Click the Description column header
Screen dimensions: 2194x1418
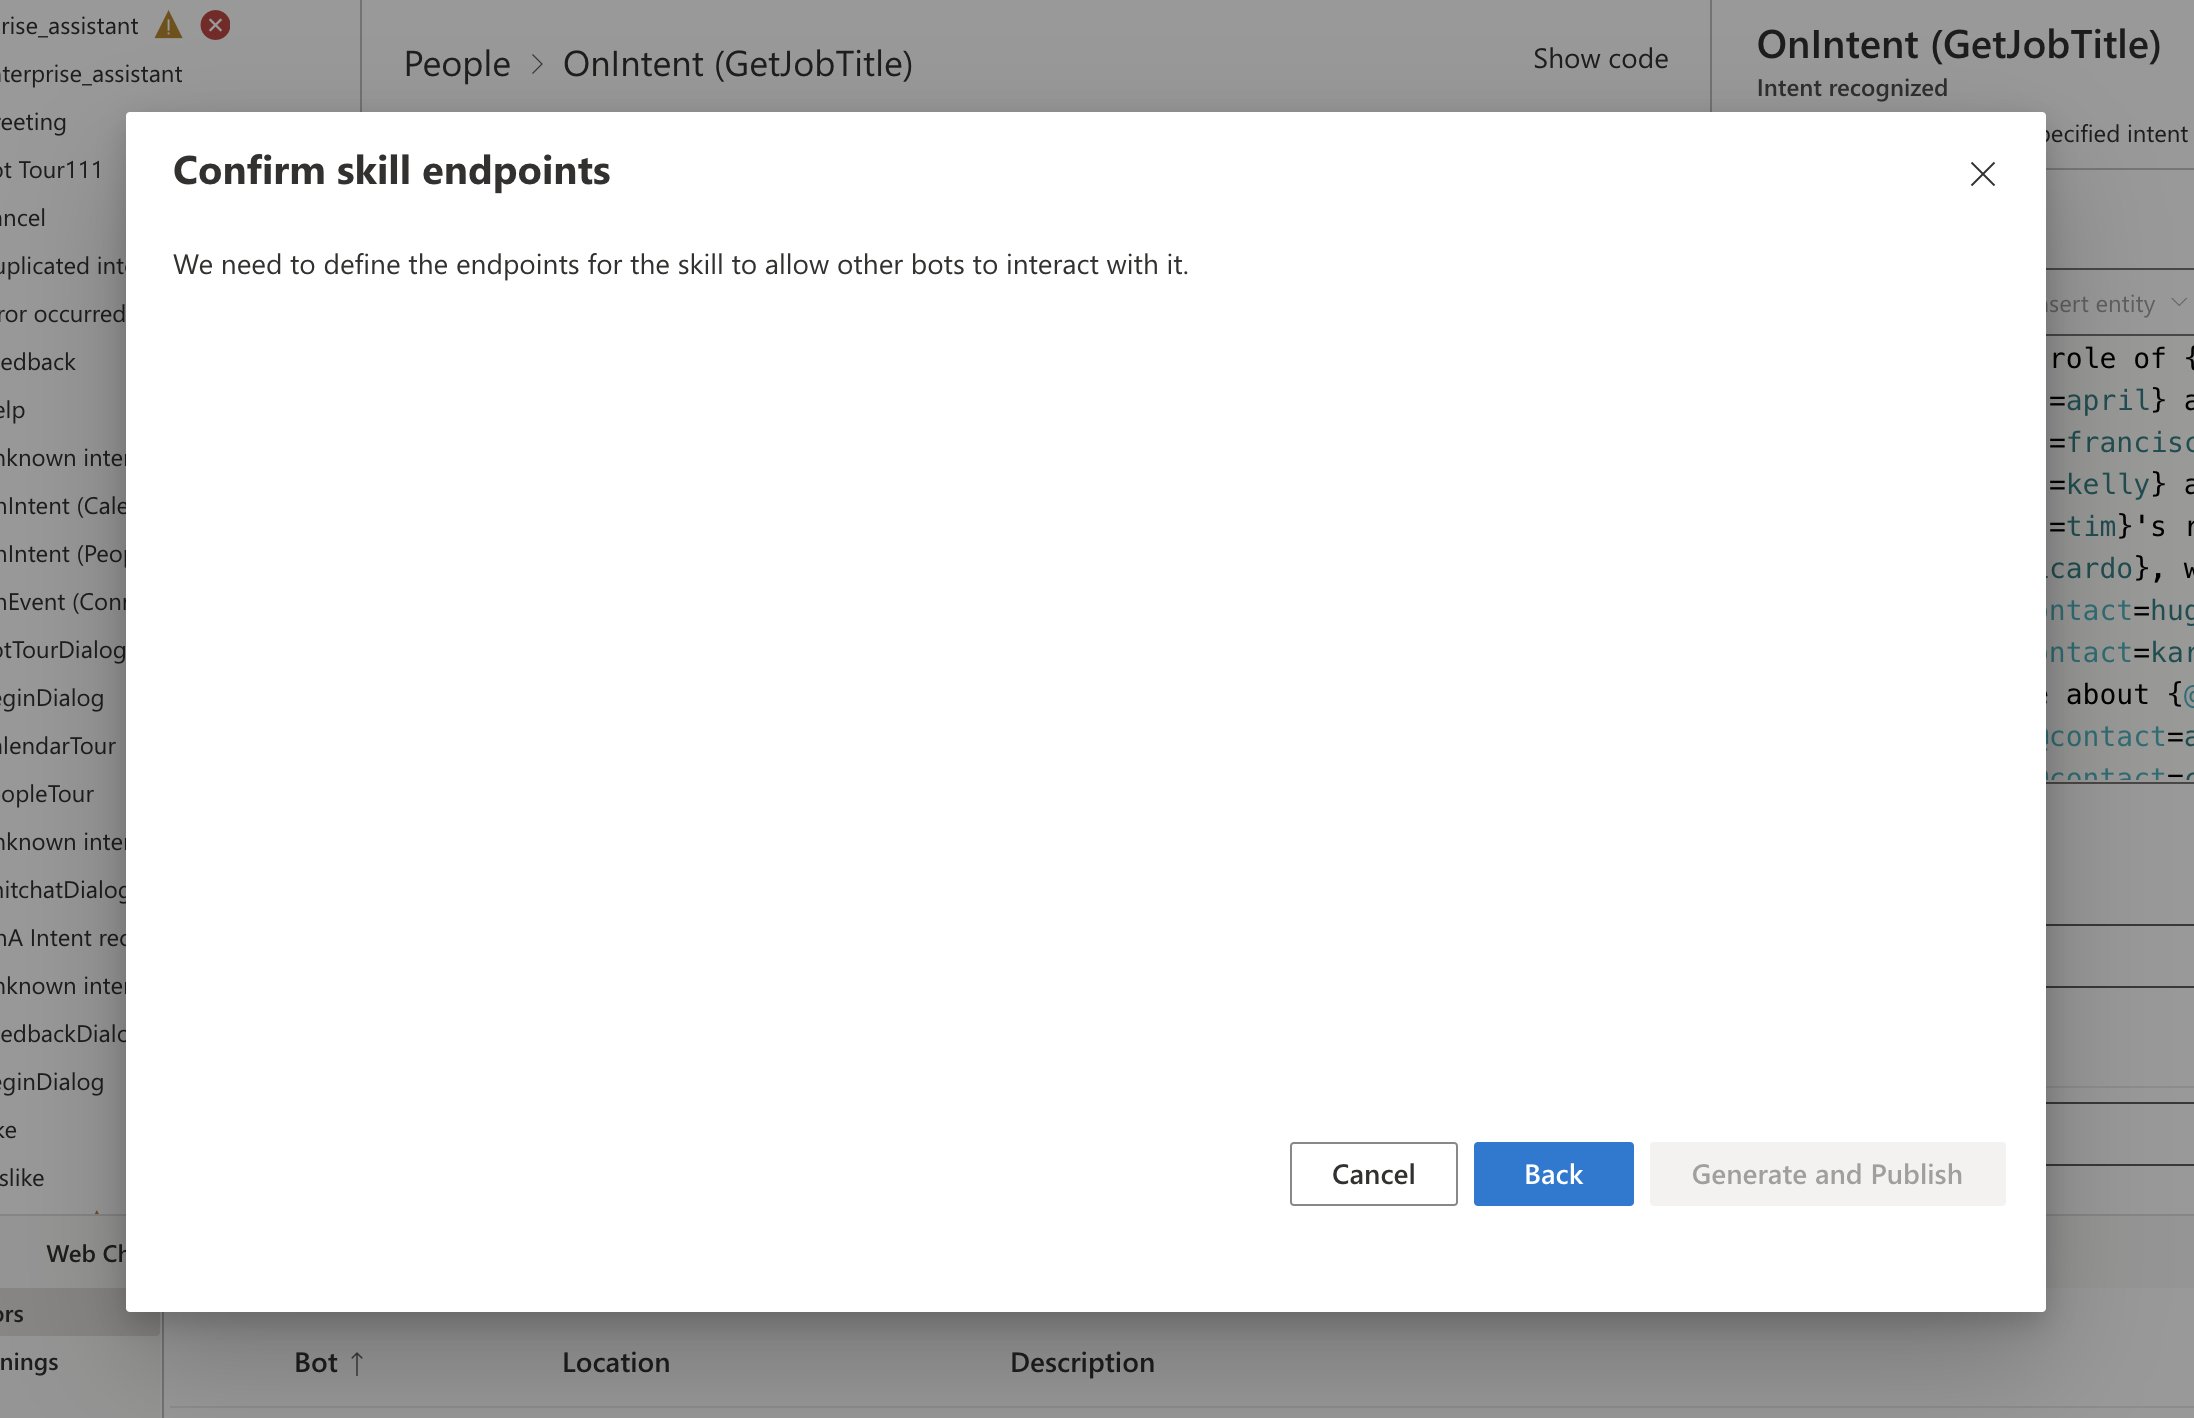[x=1082, y=1362]
